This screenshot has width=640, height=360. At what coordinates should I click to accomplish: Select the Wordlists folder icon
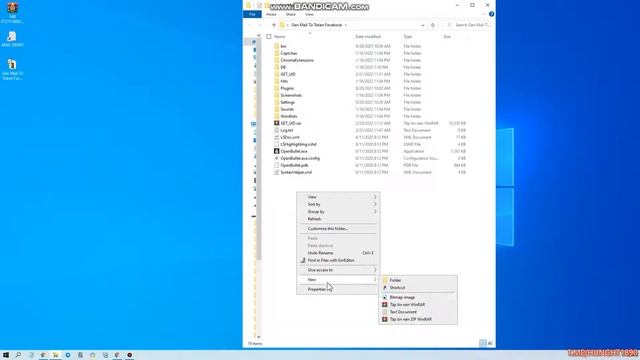click(x=276, y=116)
